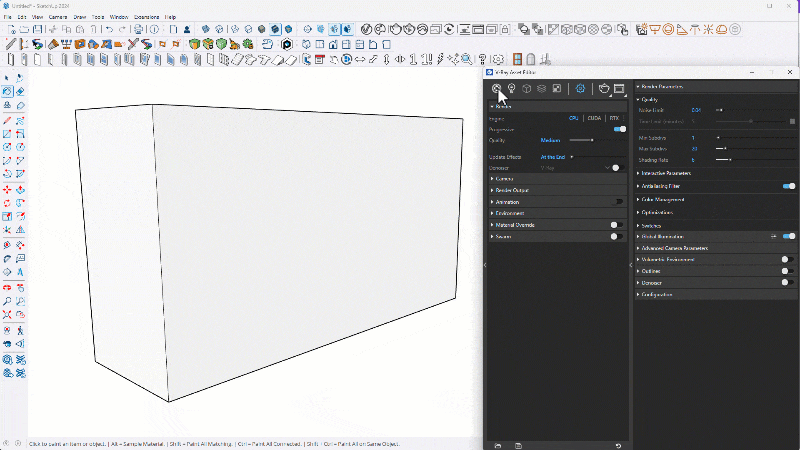Select the Eraser tool in left toolbar
Viewport: 800px width, 450px height.
(20, 92)
